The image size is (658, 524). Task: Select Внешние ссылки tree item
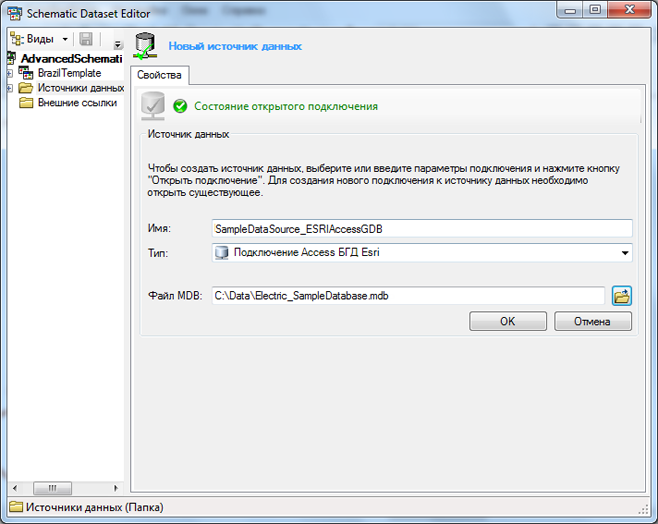(x=77, y=102)
